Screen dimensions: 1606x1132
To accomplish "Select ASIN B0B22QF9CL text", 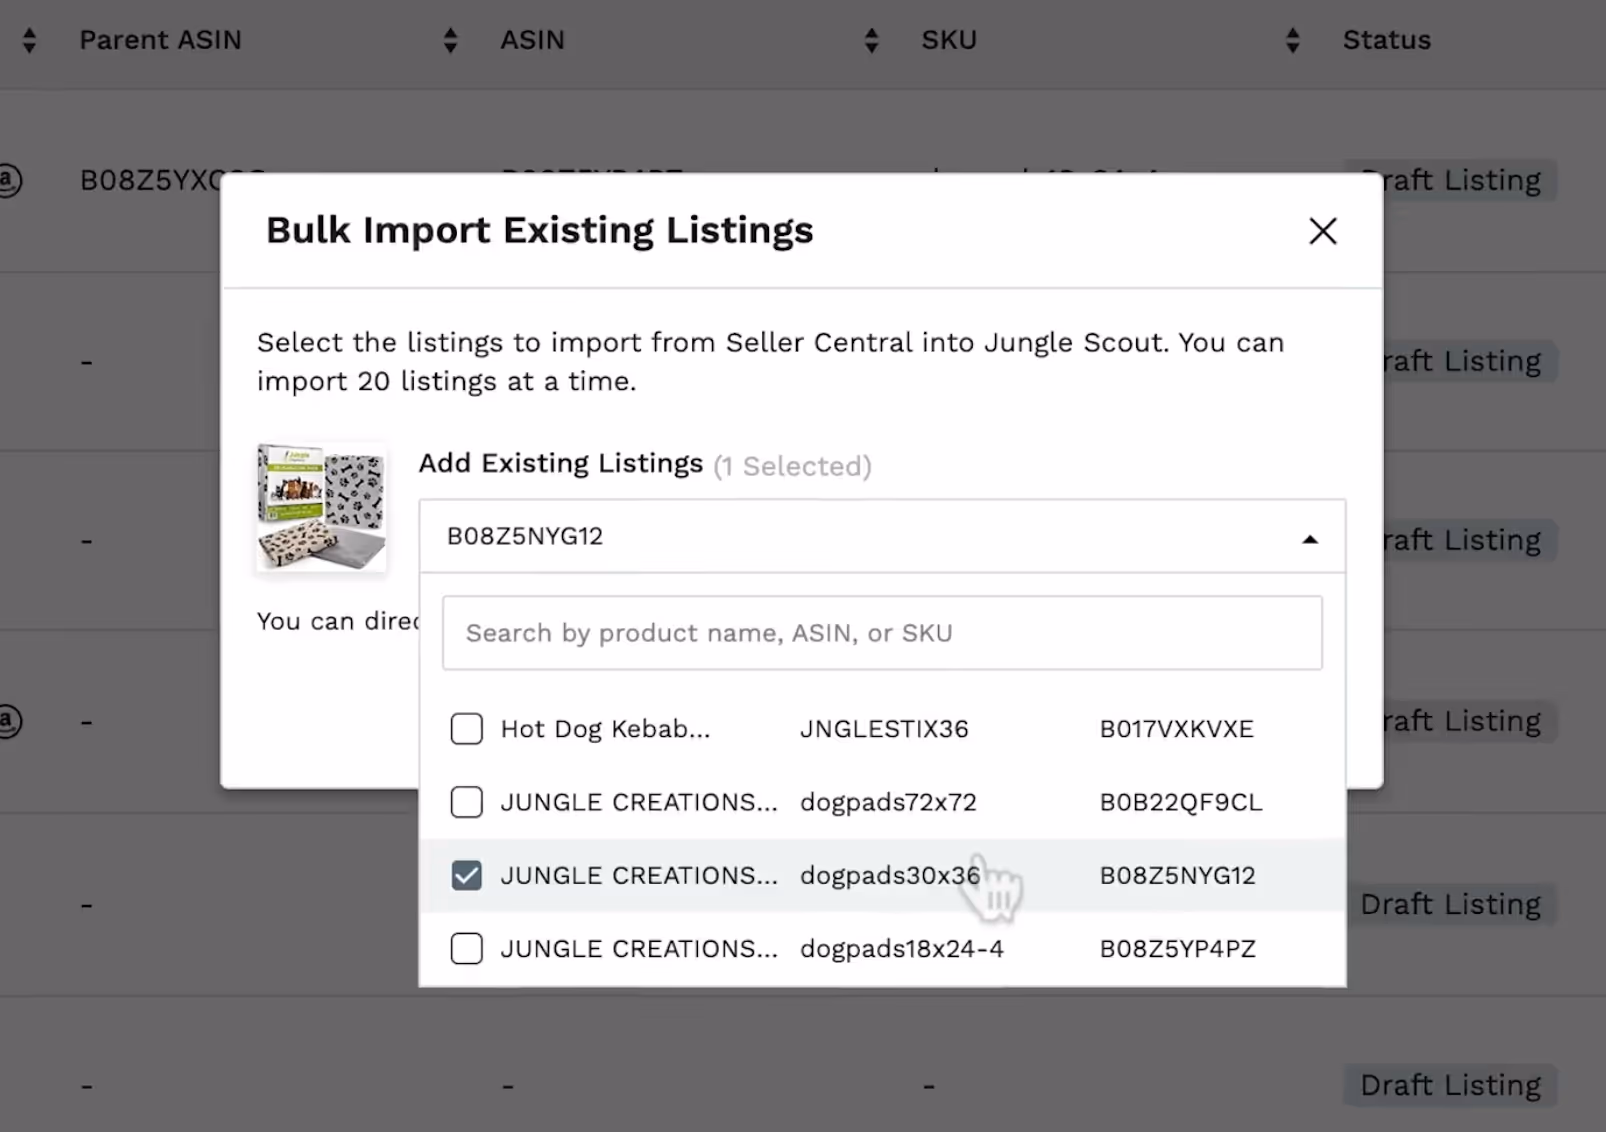I will tap(1181, 802).
